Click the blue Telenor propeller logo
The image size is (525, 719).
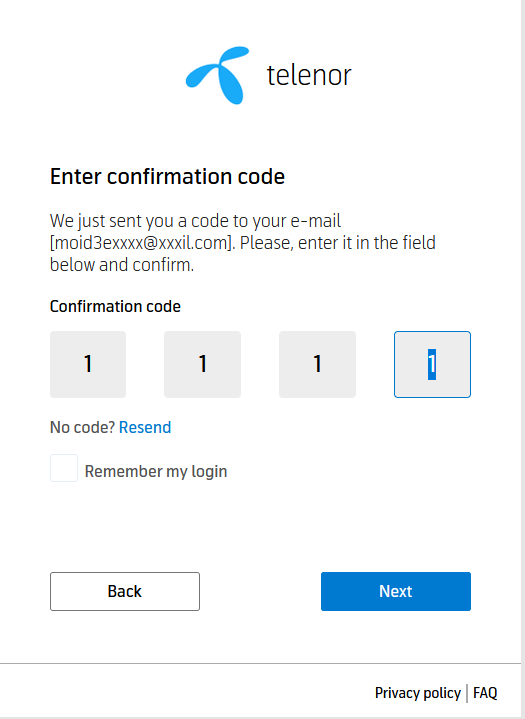click(217, 75)
